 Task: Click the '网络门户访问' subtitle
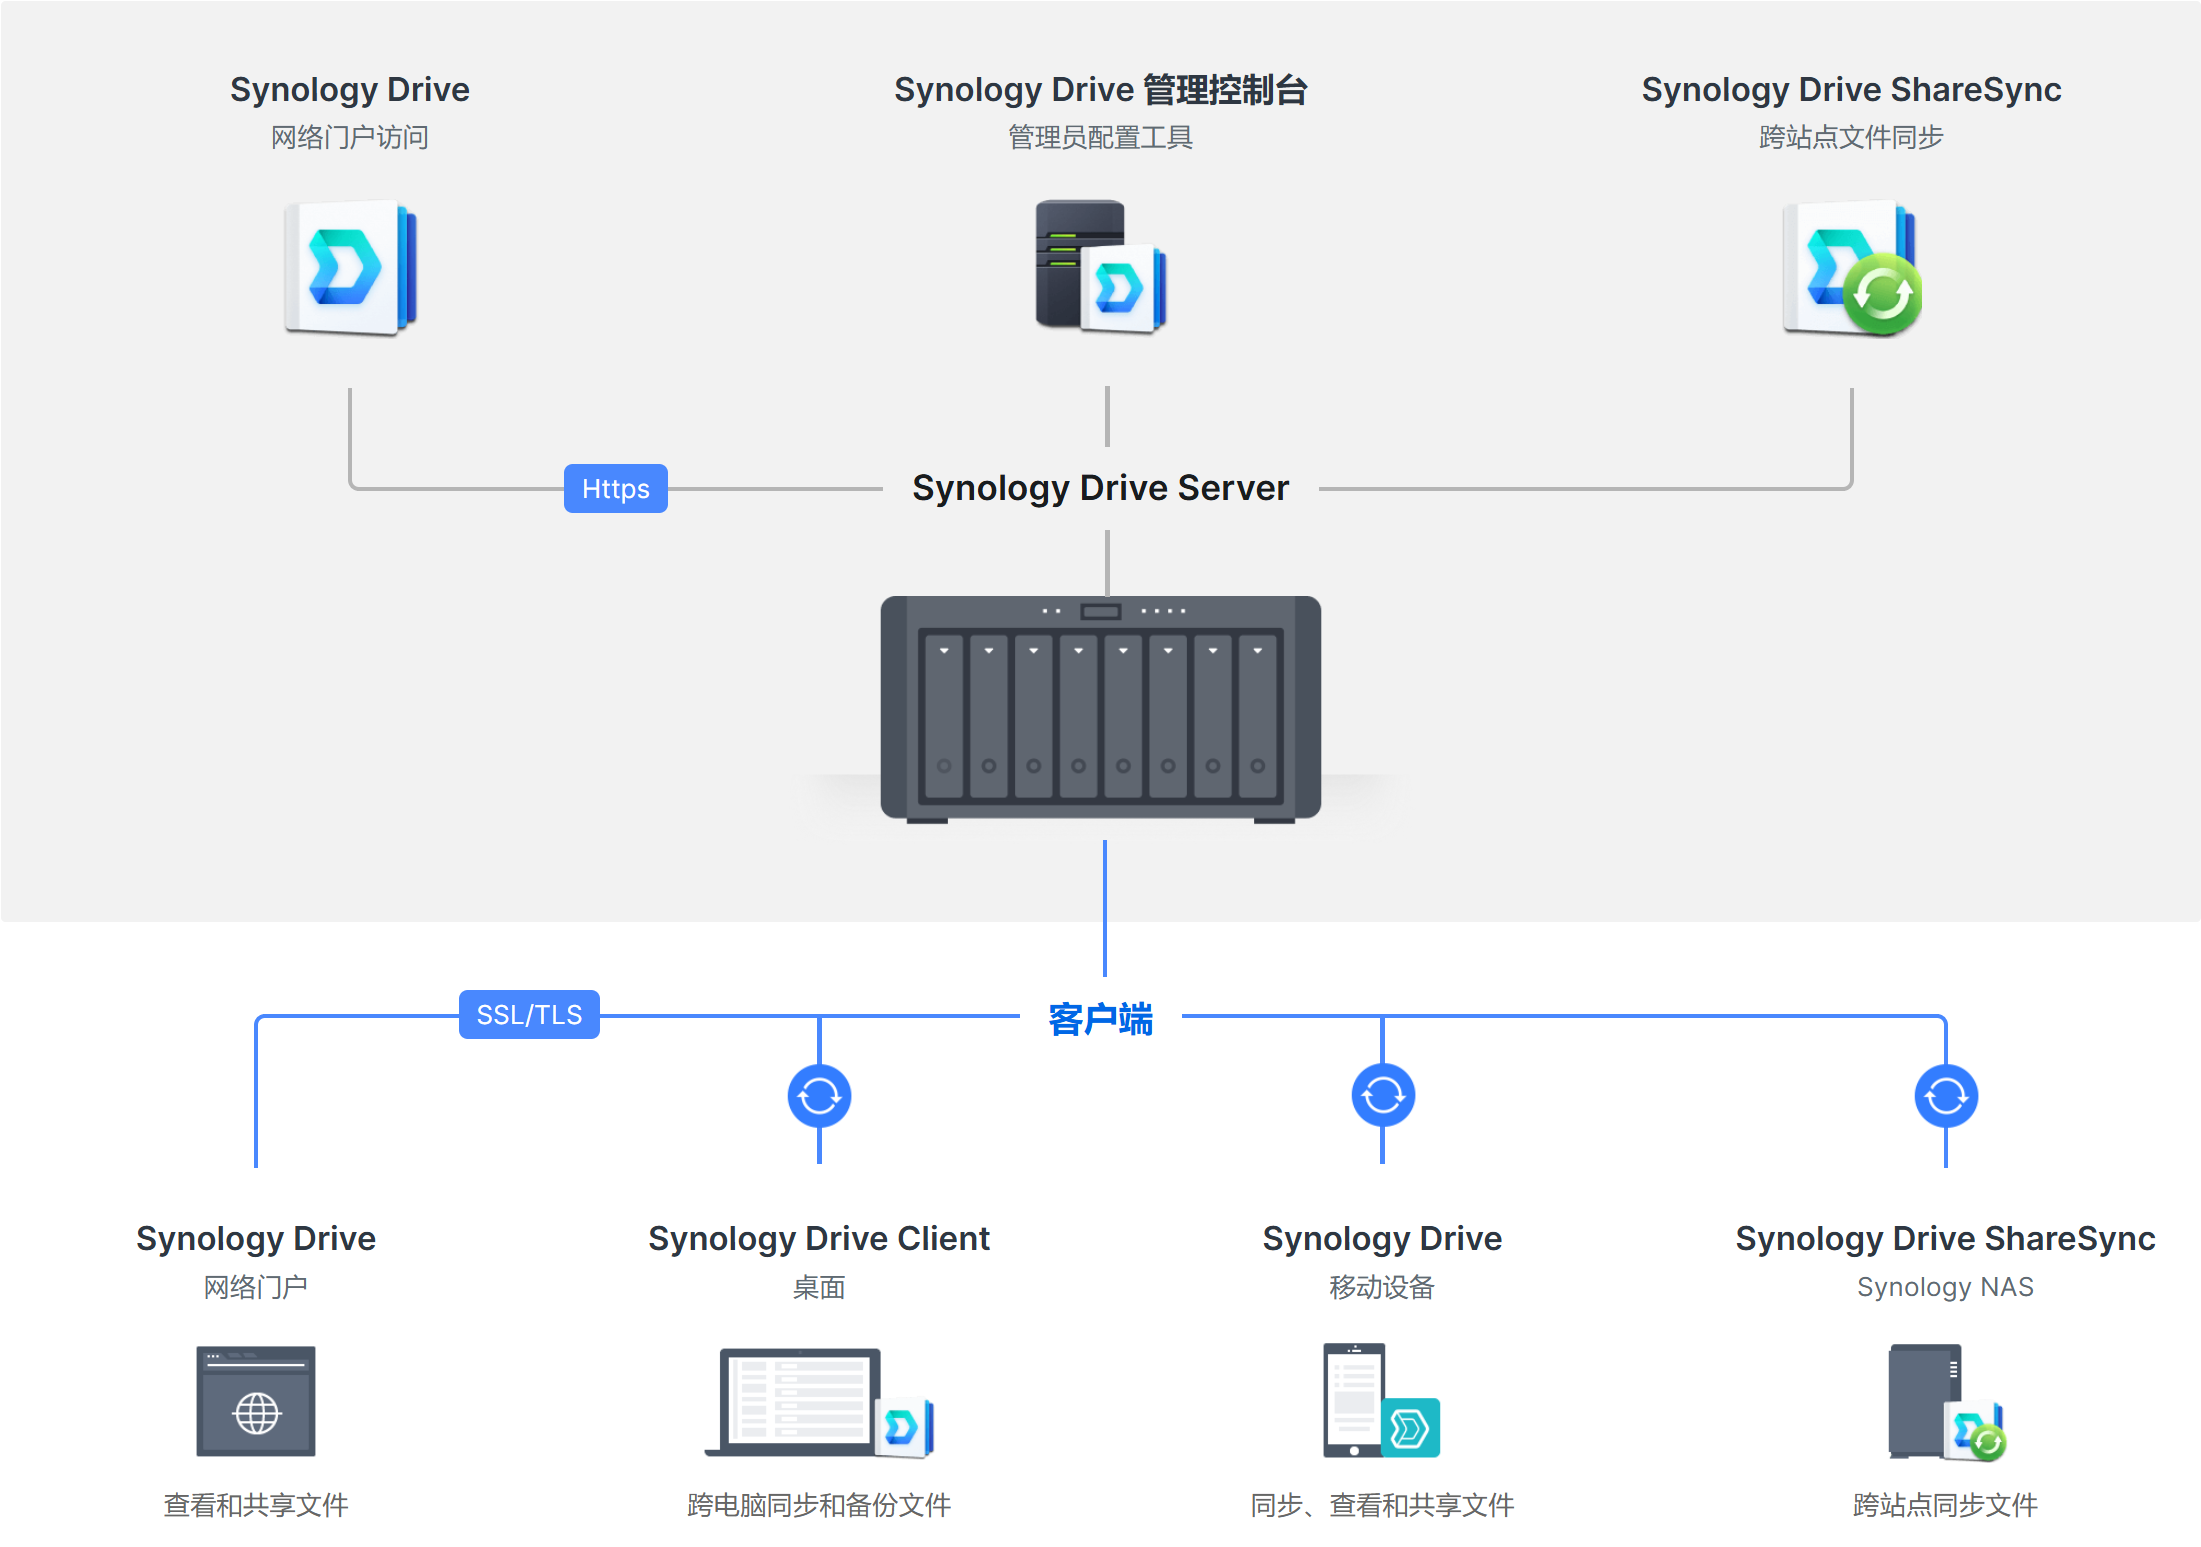click(x=350, y=137)
